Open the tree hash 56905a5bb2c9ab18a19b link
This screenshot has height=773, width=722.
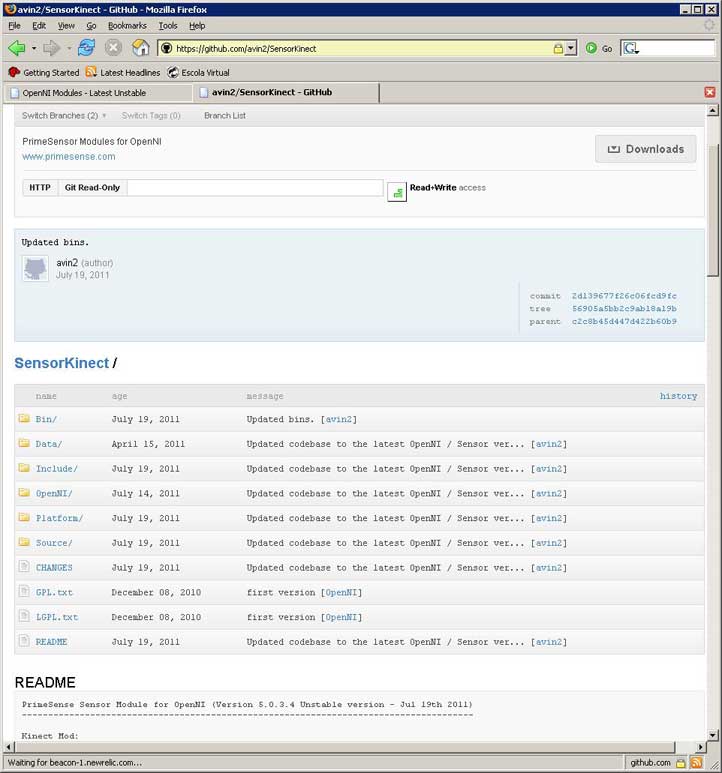coord(624,309)
